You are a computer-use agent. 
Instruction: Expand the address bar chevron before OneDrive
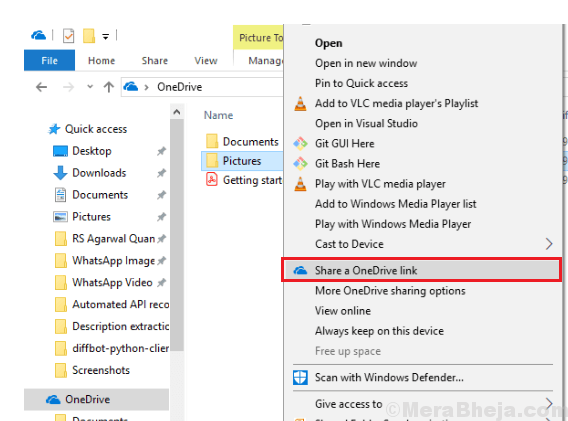pos(146,87)
